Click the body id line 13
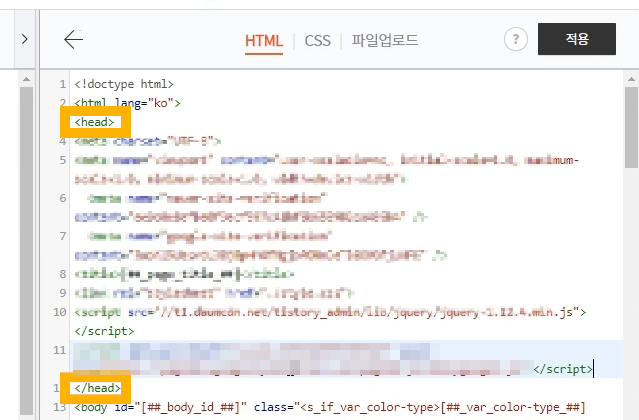639x420 pixels. (330, 407)
